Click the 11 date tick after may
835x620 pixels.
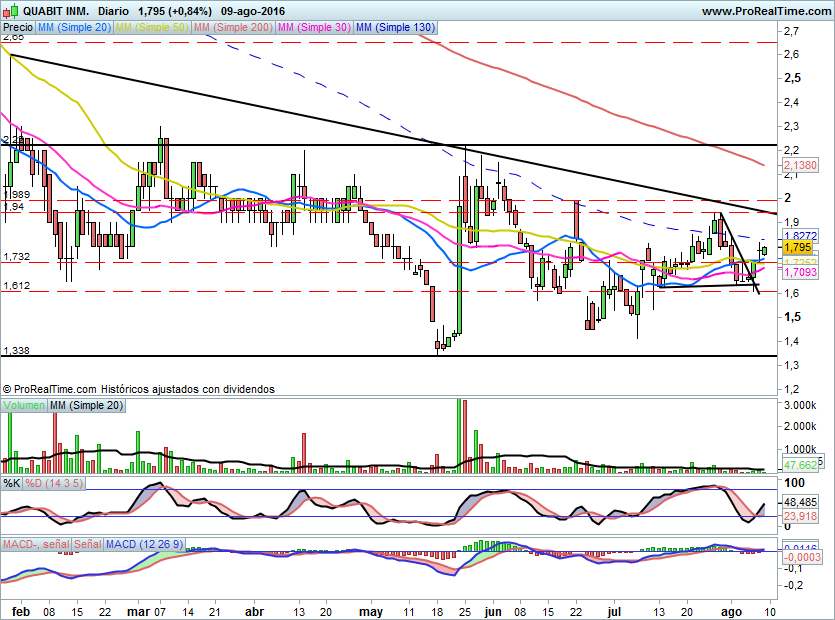(x=408, y=612)
